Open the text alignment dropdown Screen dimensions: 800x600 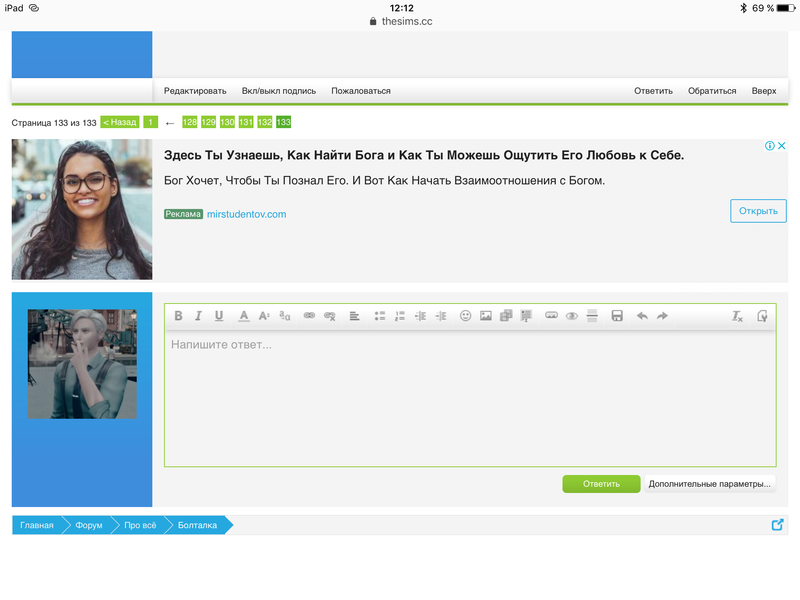pos(354,316)
